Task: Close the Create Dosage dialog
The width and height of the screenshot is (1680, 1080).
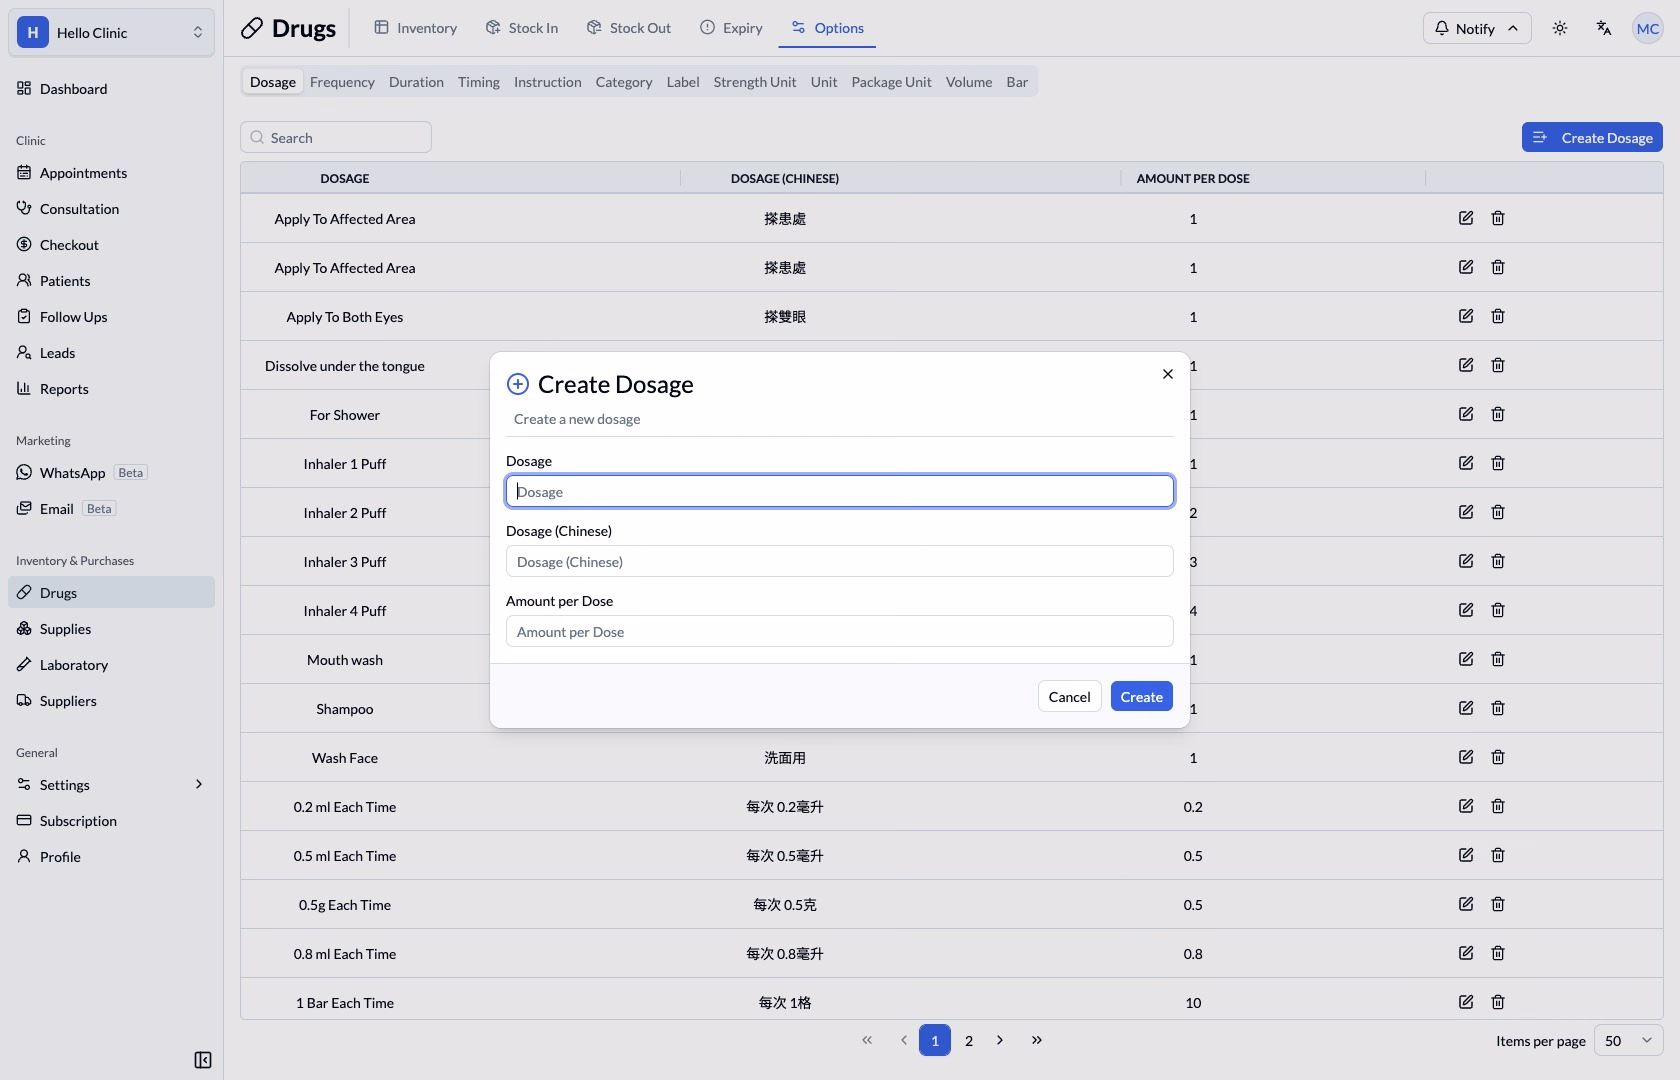Action: pos(1167,374)
